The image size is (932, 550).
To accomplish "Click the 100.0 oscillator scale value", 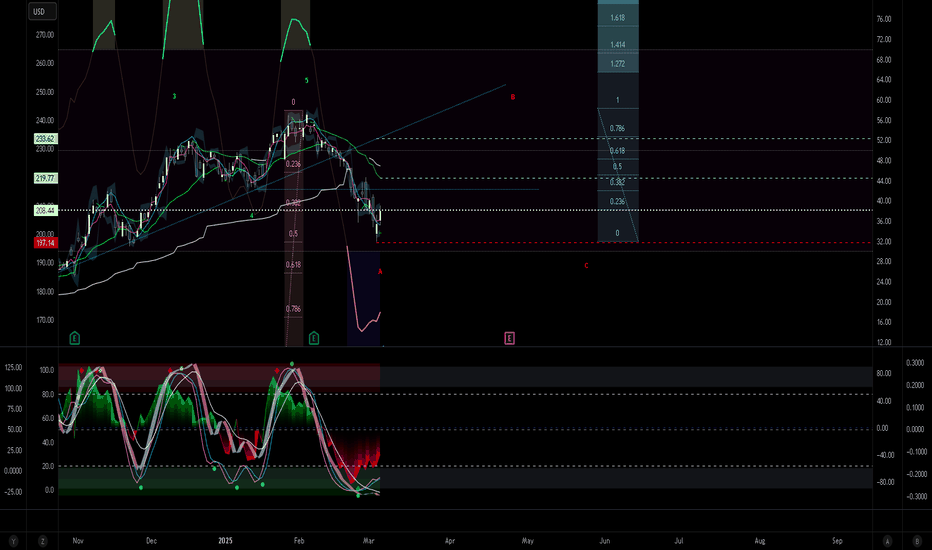I will 47,370.
